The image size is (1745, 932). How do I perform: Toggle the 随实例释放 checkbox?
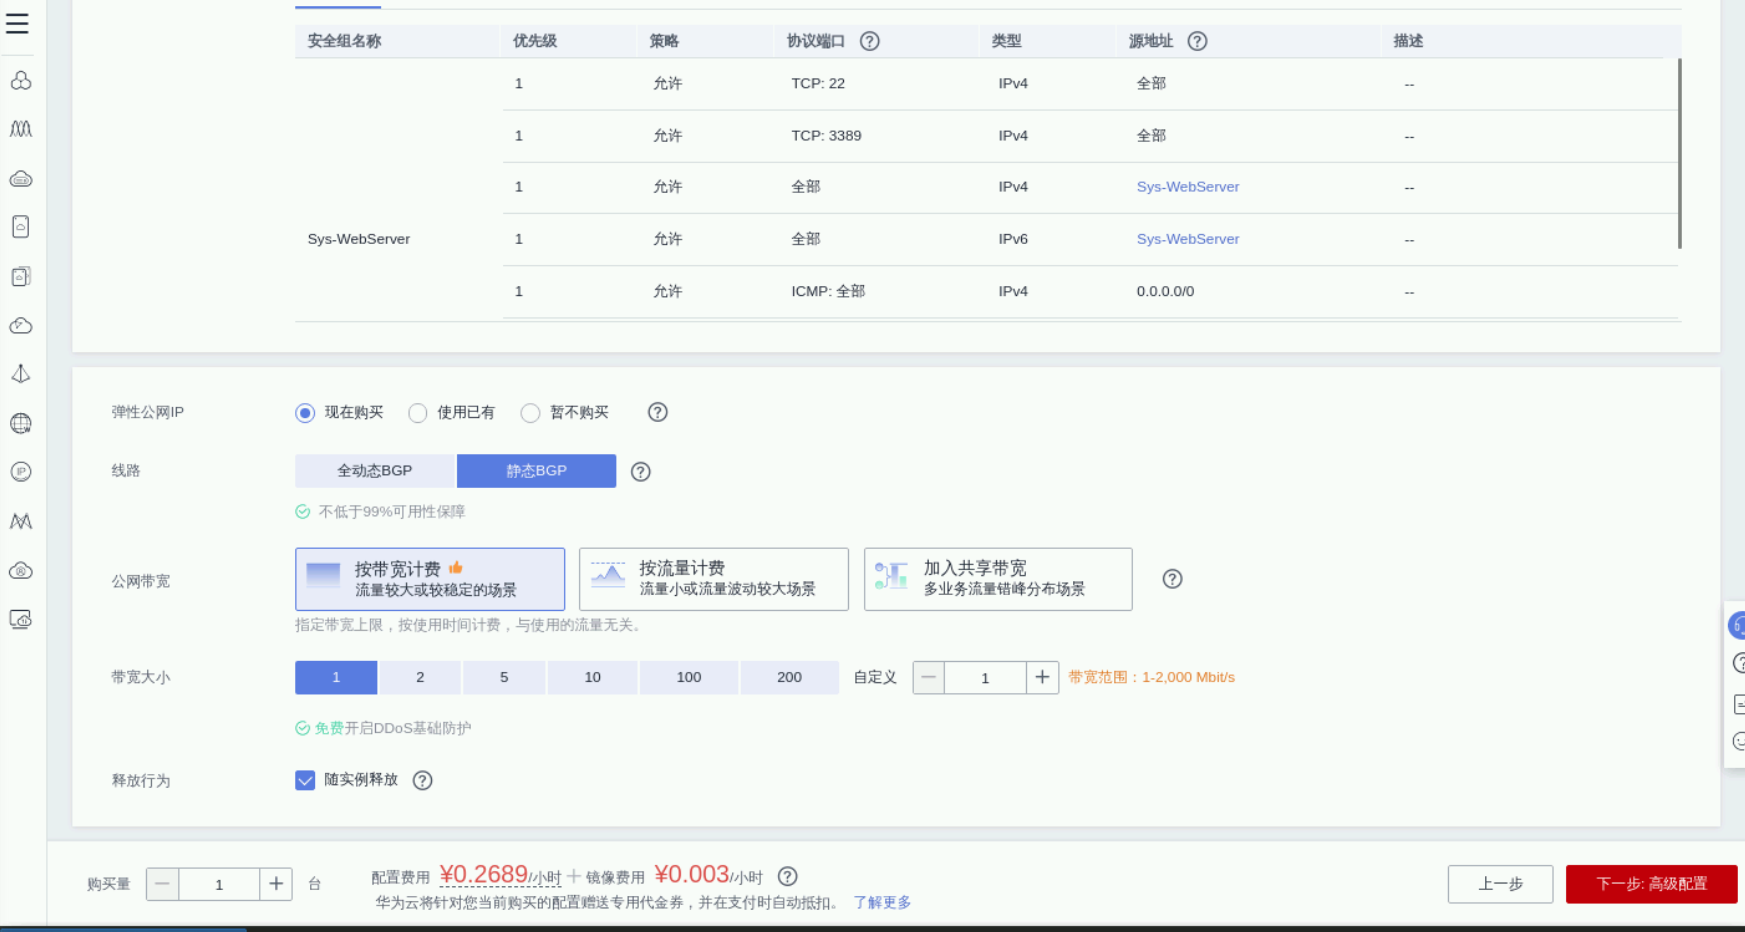(305, 780)
